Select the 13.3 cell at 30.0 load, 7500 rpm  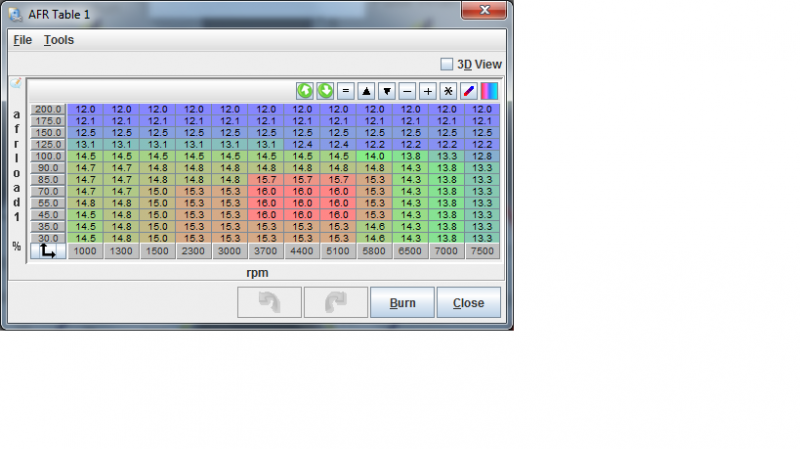pyautogui.click(x=482, y=238)
